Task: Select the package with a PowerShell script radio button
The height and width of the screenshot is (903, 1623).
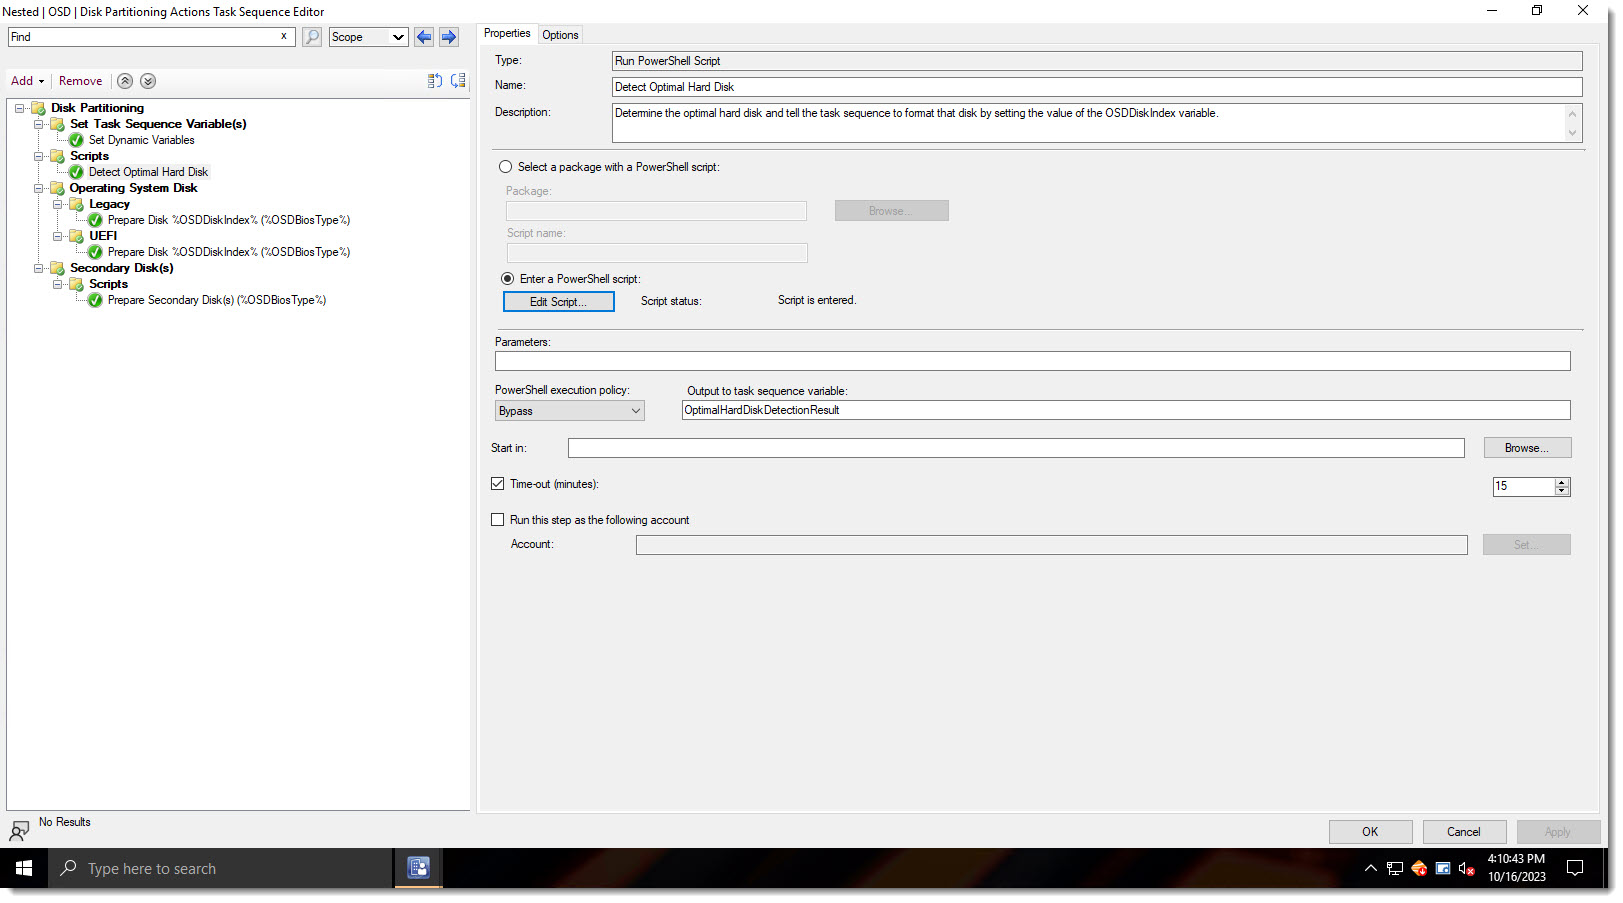Action: (506, 167)
